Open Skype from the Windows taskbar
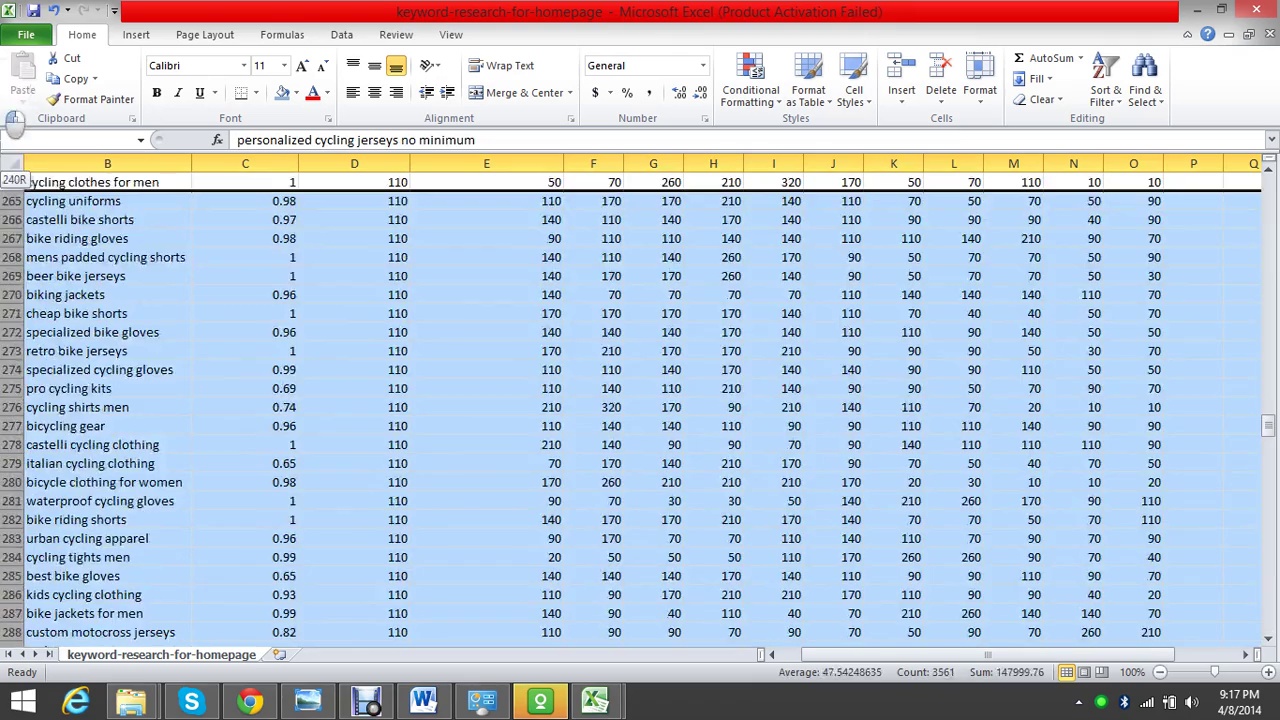The height and width of the screenshot is (720, 1280). [191, 701]
